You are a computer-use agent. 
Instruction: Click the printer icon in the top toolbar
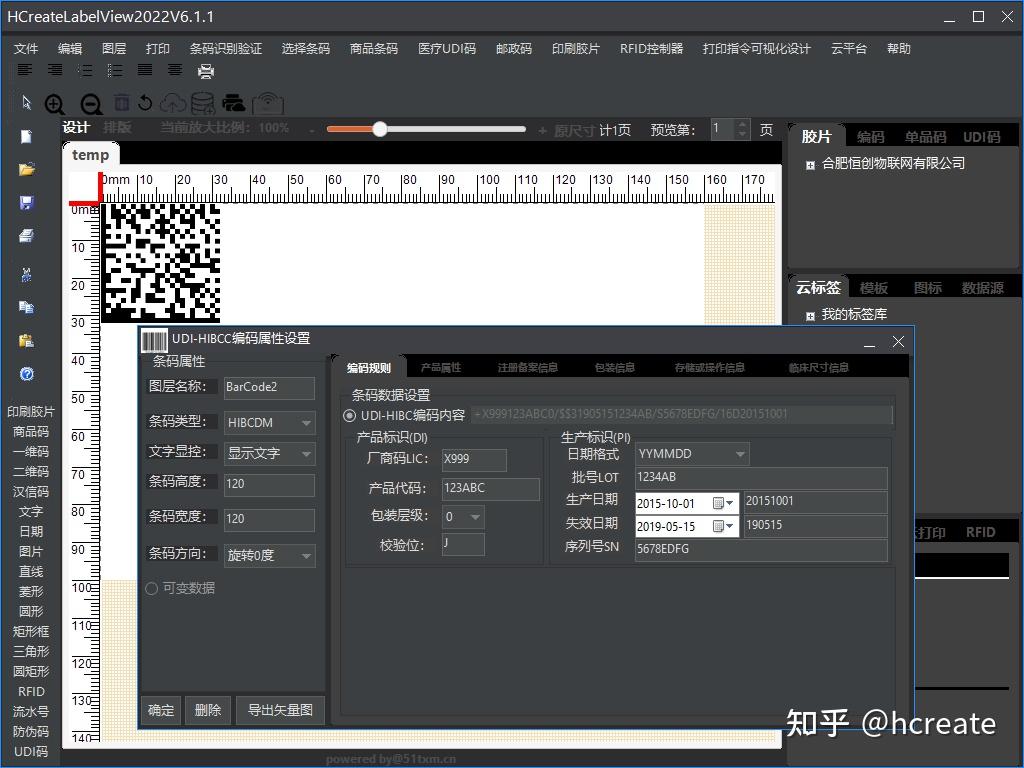pyautogui.click(x=206, y=71)
